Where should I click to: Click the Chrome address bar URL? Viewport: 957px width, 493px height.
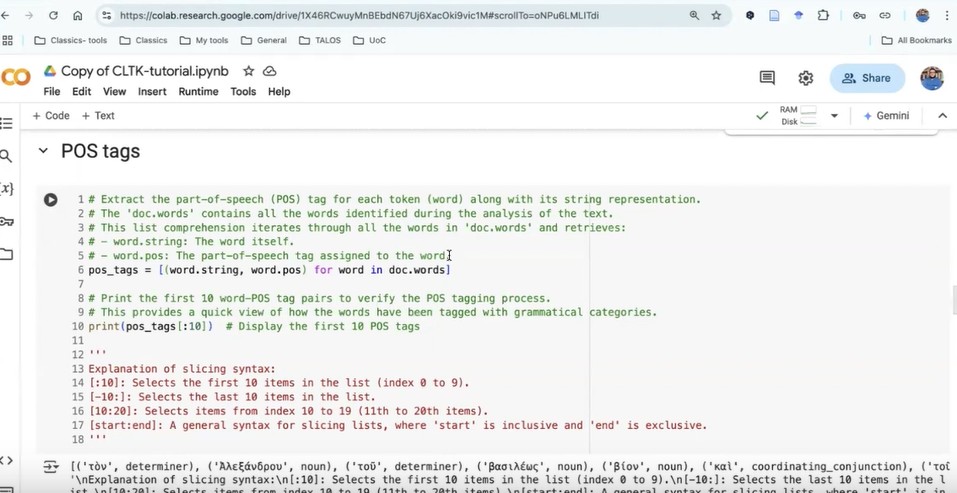pyautogui.click(x=360, y=15)
